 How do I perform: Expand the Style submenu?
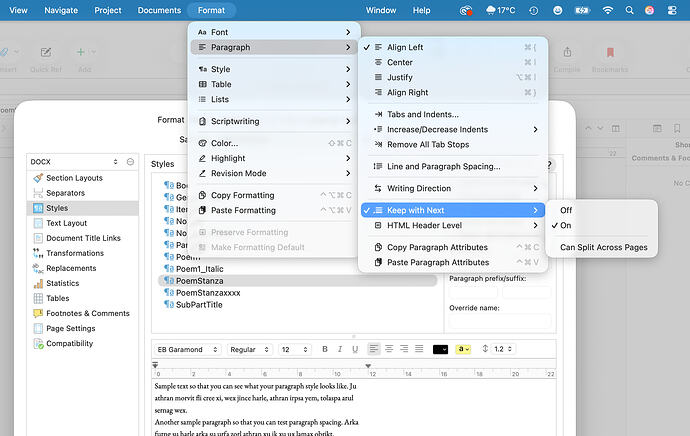click(x=275, y=69)
